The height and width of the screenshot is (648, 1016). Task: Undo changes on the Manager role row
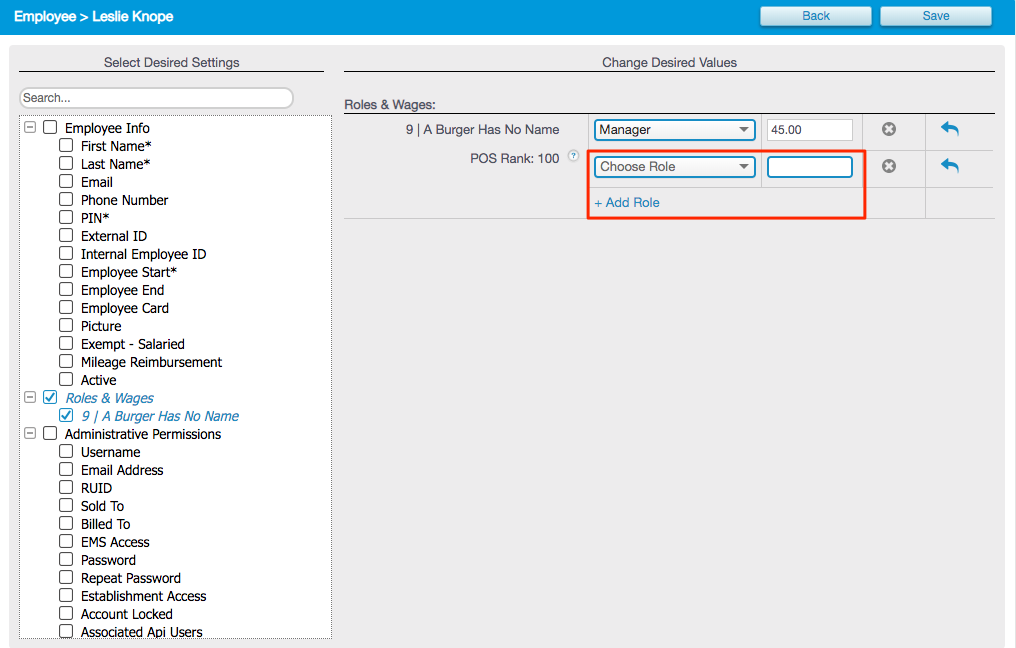coord(948,129)
